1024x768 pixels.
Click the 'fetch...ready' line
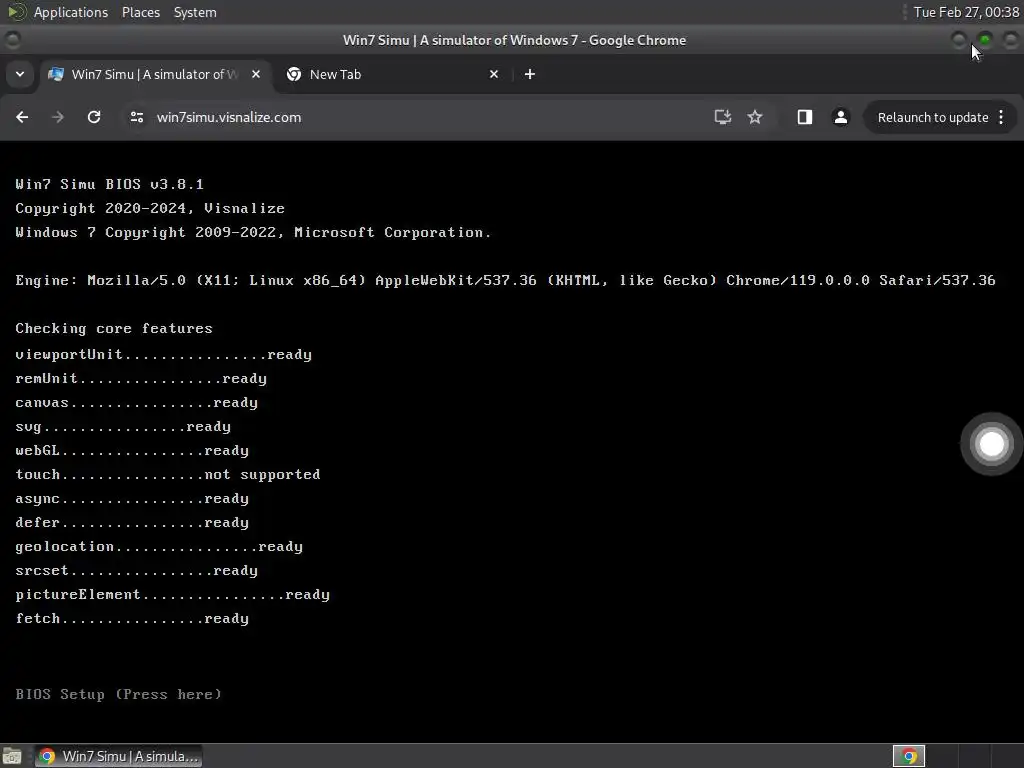pyautogui.click(x=132, y=619)
